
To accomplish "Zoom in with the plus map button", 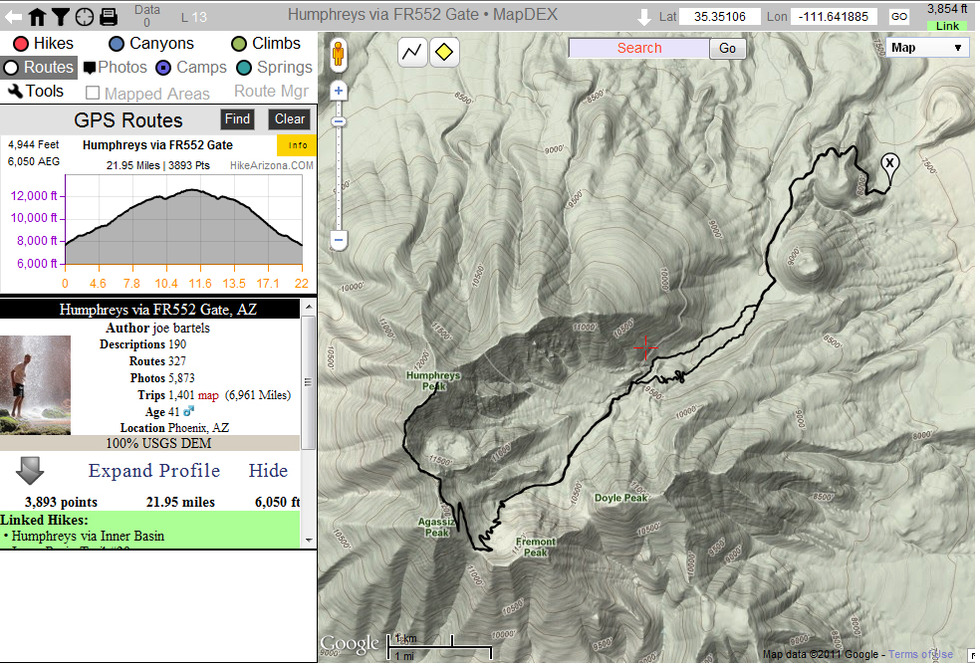I will click(338, 91).
